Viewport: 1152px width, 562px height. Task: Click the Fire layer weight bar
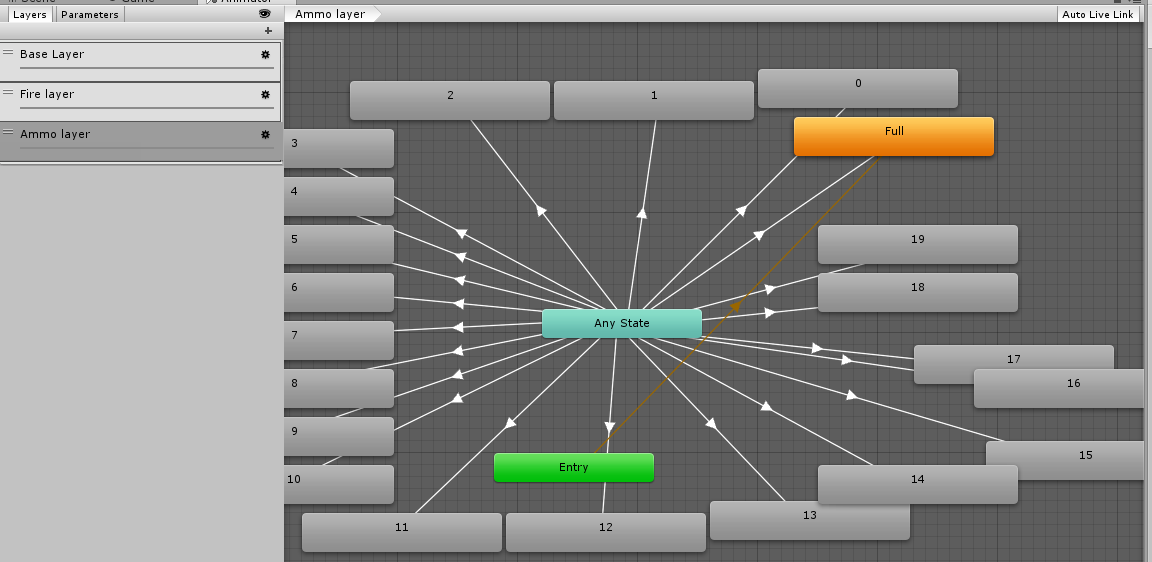tap(147, 108)
